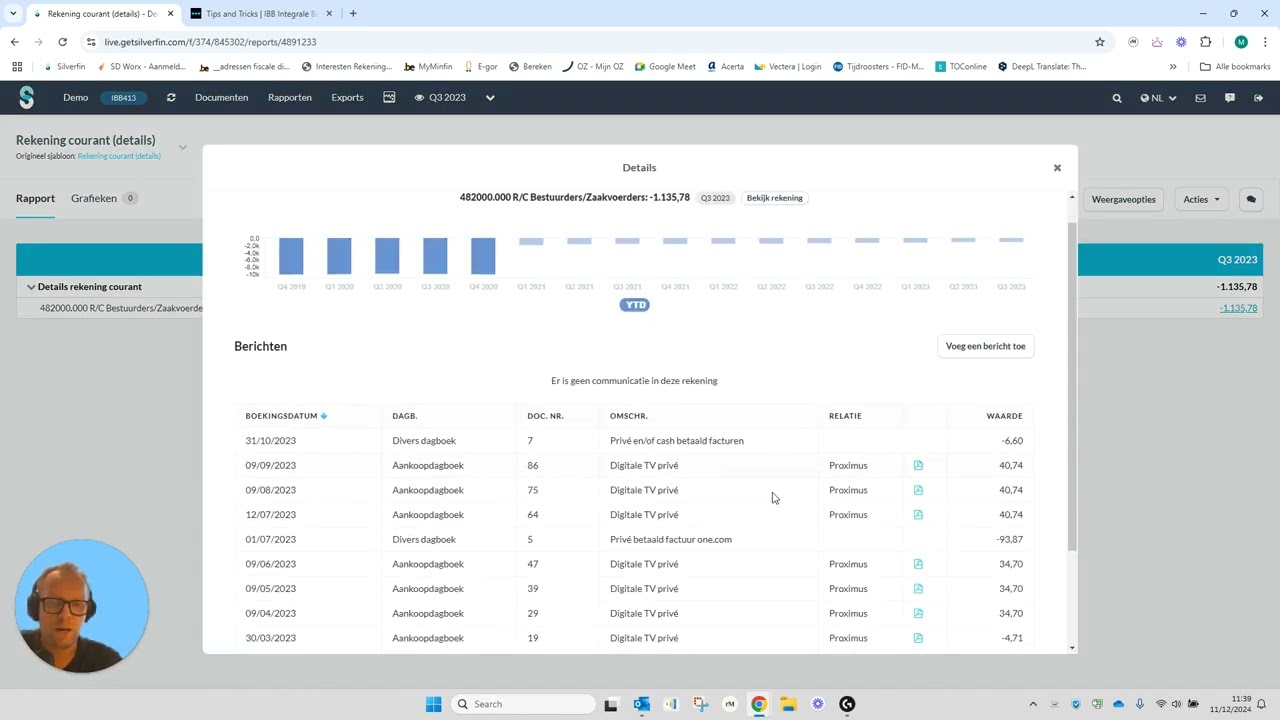Bookmark this page with the star icon

pyautogui.click(x=1100, y=42)
